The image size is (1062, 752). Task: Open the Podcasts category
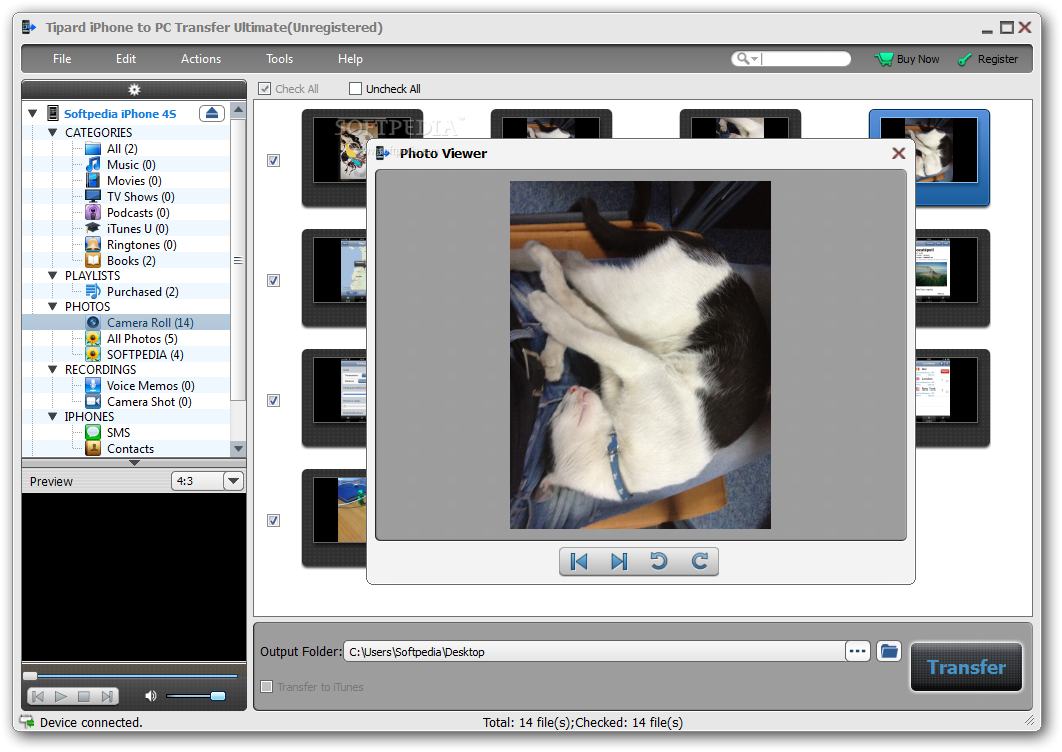pos(137,213)
